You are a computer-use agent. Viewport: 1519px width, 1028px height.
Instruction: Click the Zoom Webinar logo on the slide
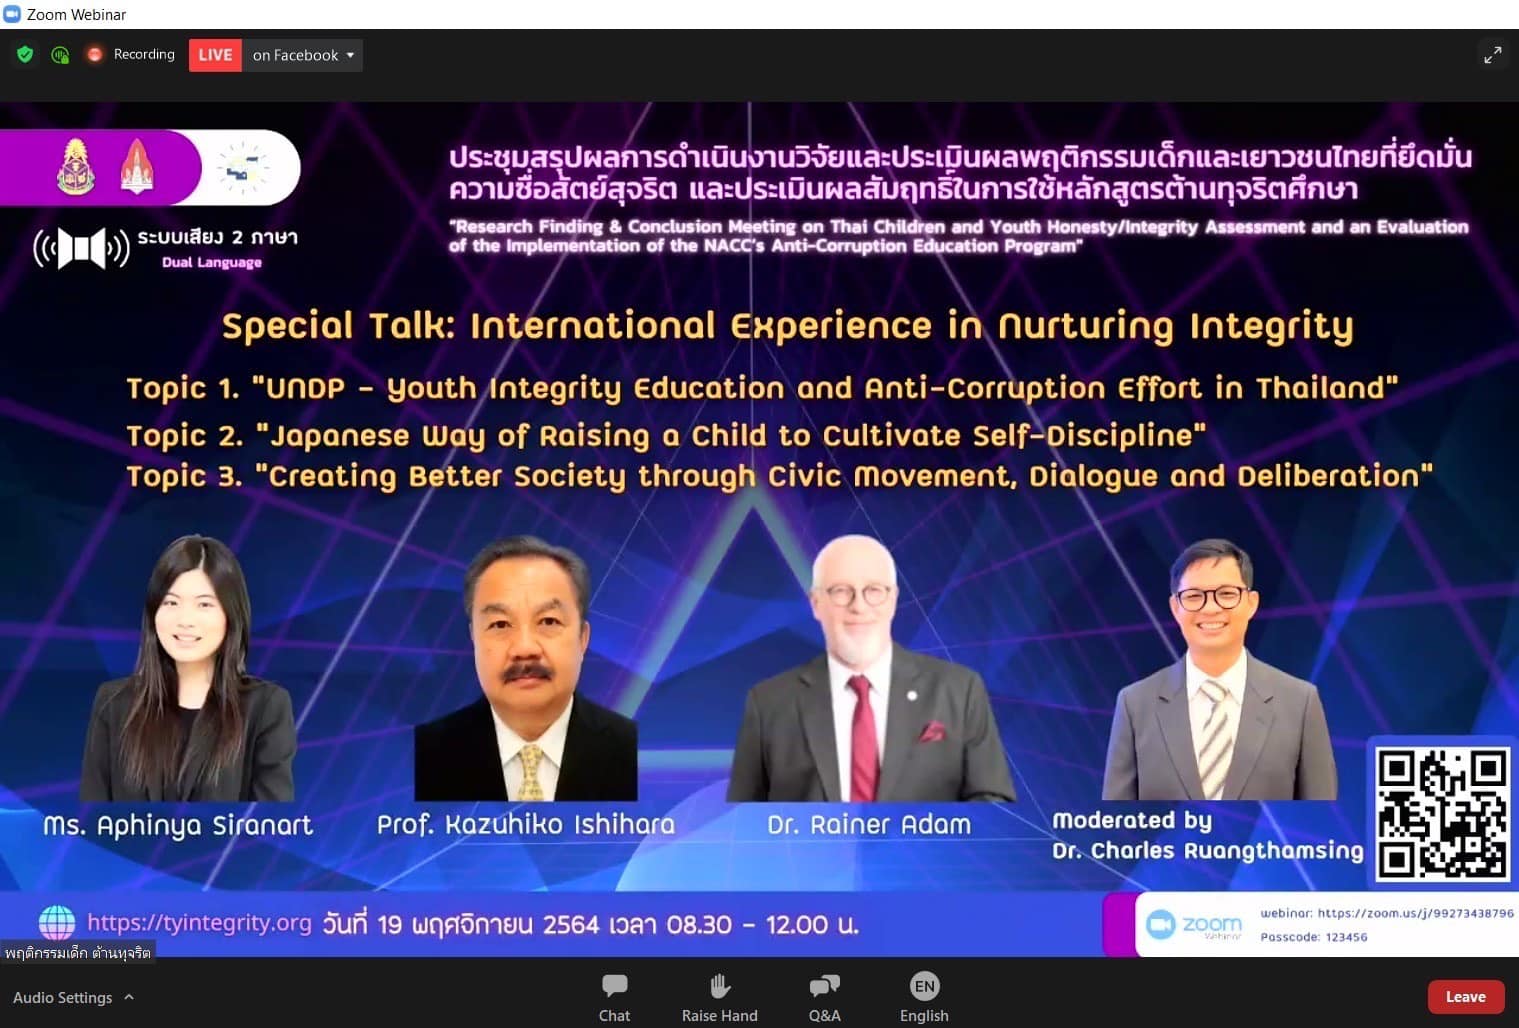pyautogui.click(x=1194, y=925)
